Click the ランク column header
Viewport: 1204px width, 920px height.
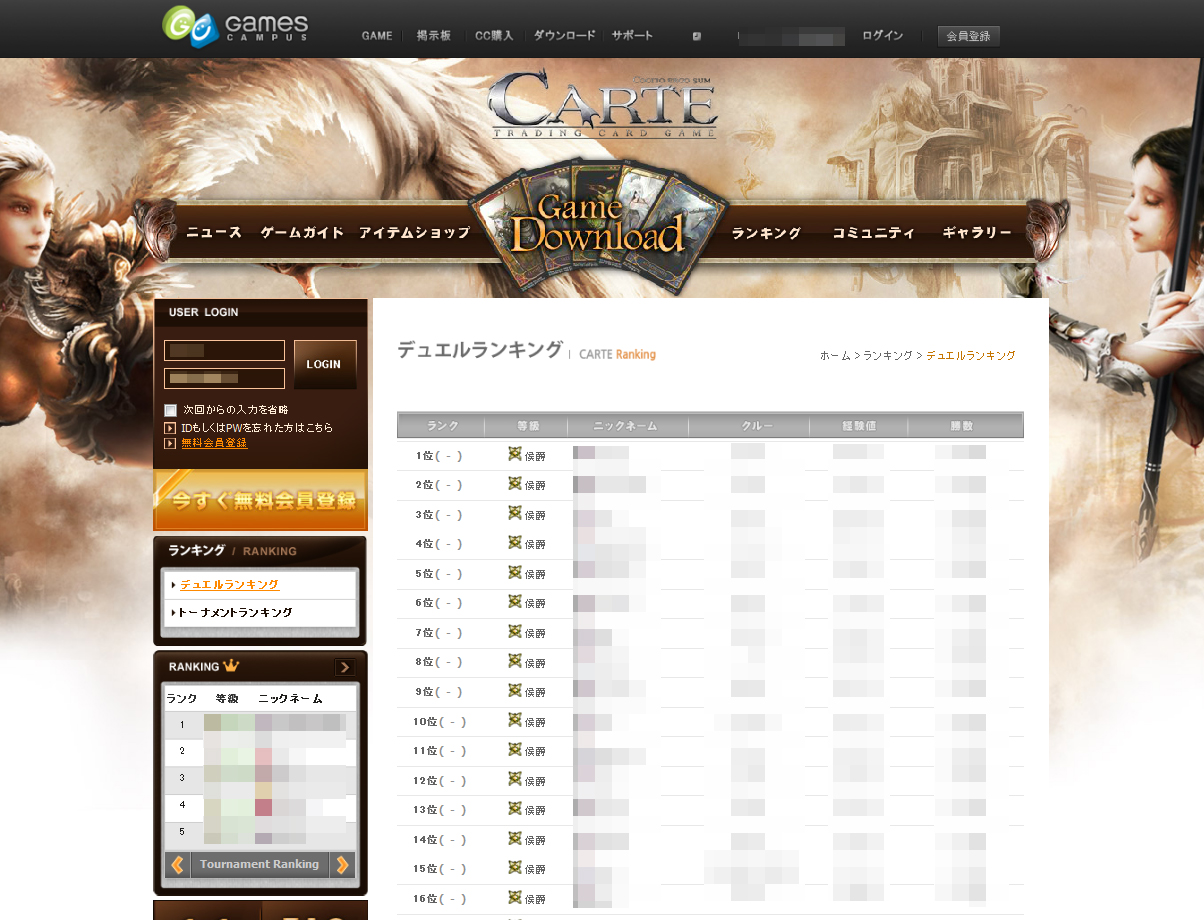[441, 425]
